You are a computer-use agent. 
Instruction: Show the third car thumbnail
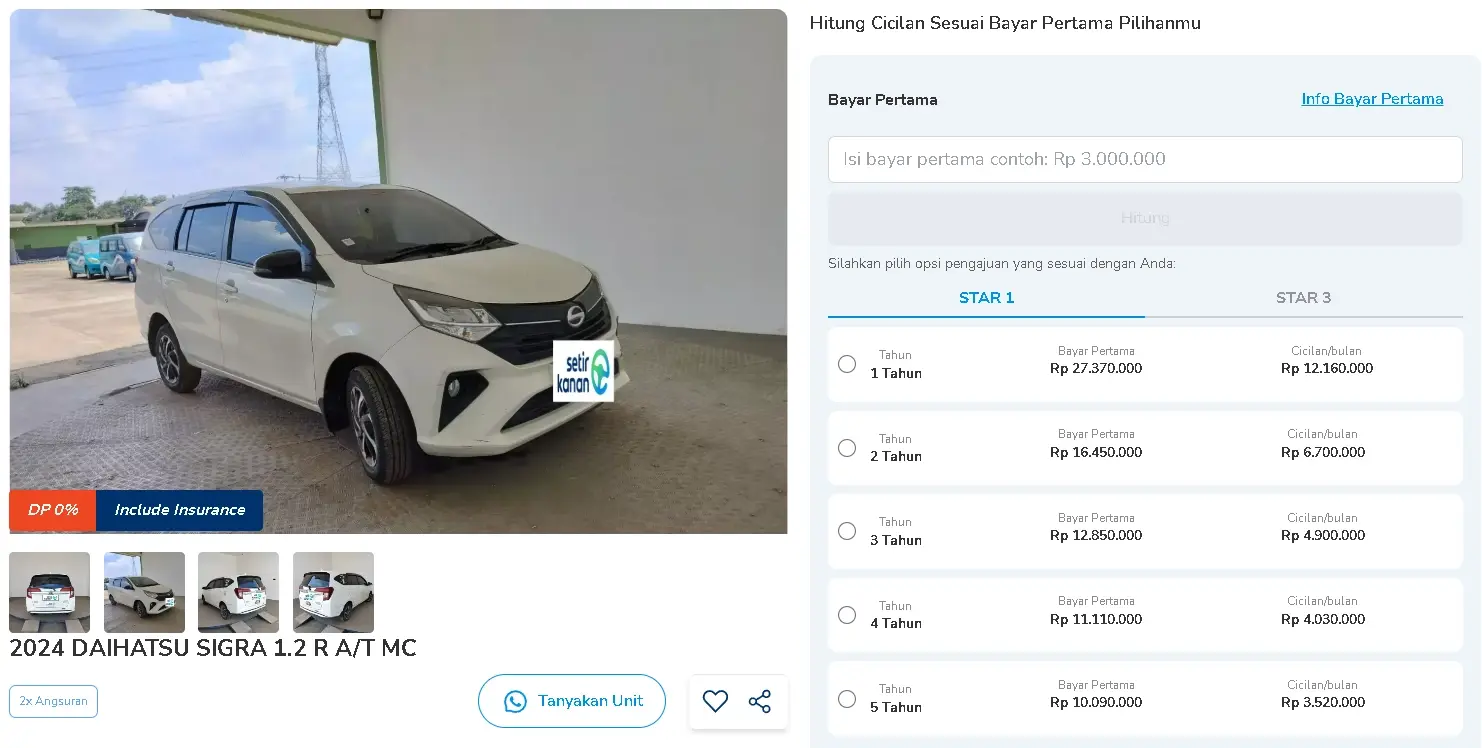click(238, 592)
